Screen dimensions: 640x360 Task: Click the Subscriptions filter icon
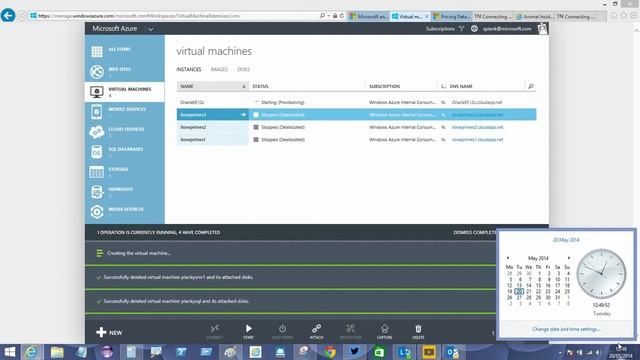(461, 29)
